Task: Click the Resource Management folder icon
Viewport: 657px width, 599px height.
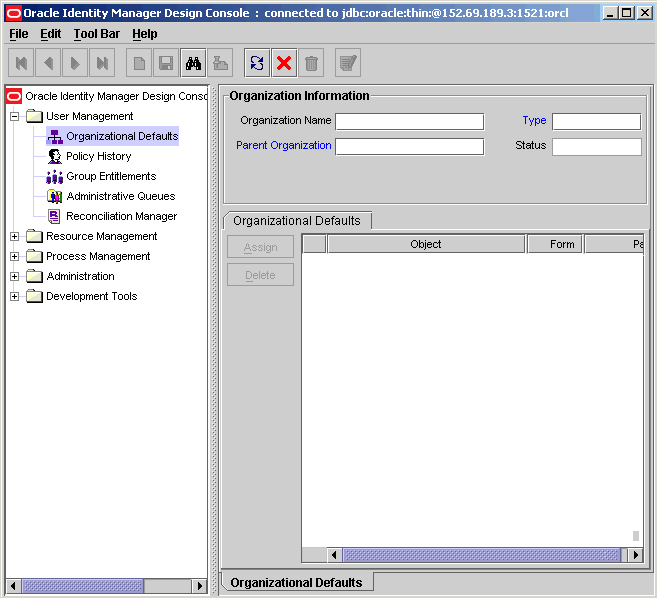Action: (34, 236)
